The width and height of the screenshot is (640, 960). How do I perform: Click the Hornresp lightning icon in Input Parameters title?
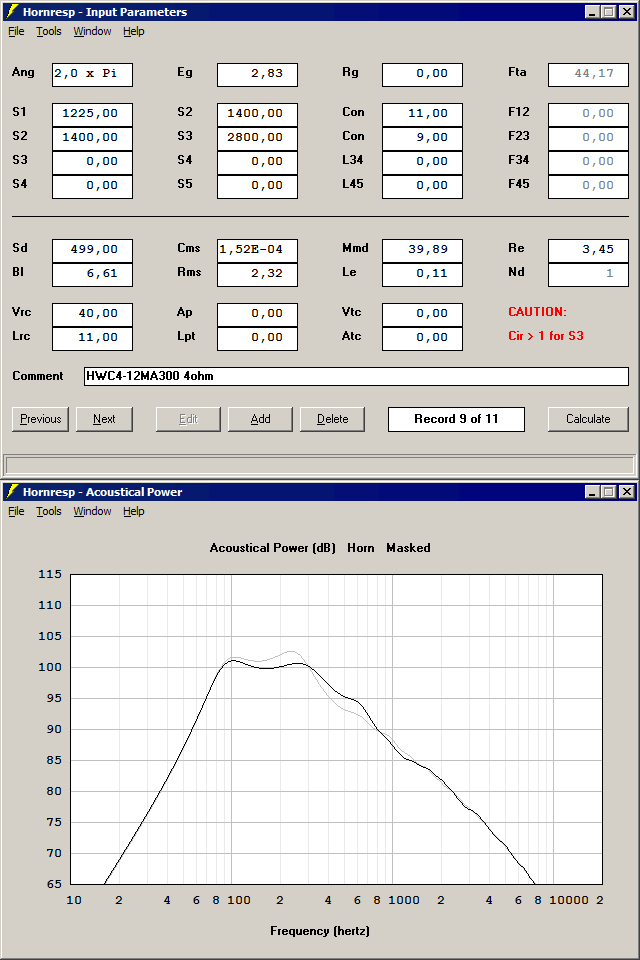(12, 11)
